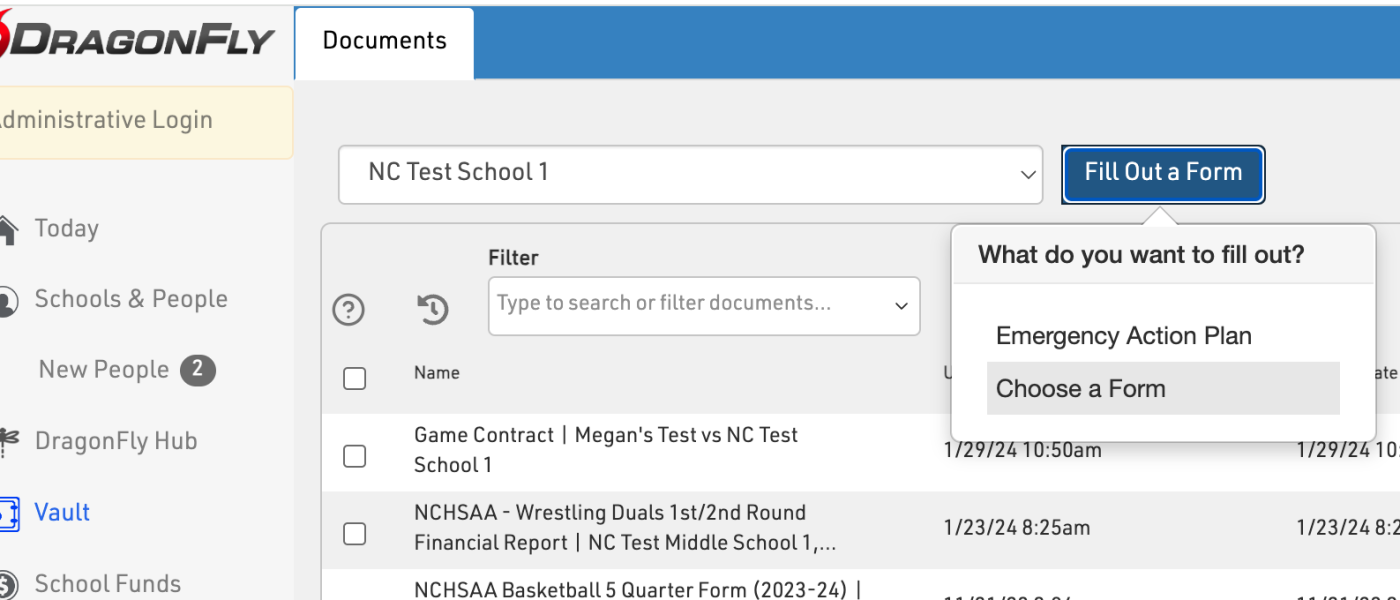
Task: Click the question mark help icon
Action: click(348, 310)
